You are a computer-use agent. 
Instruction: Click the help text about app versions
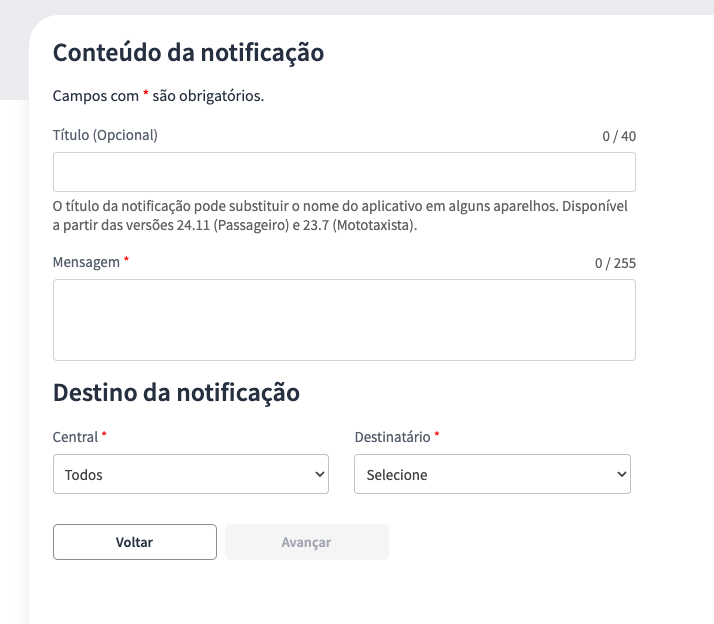click(344, 216)
